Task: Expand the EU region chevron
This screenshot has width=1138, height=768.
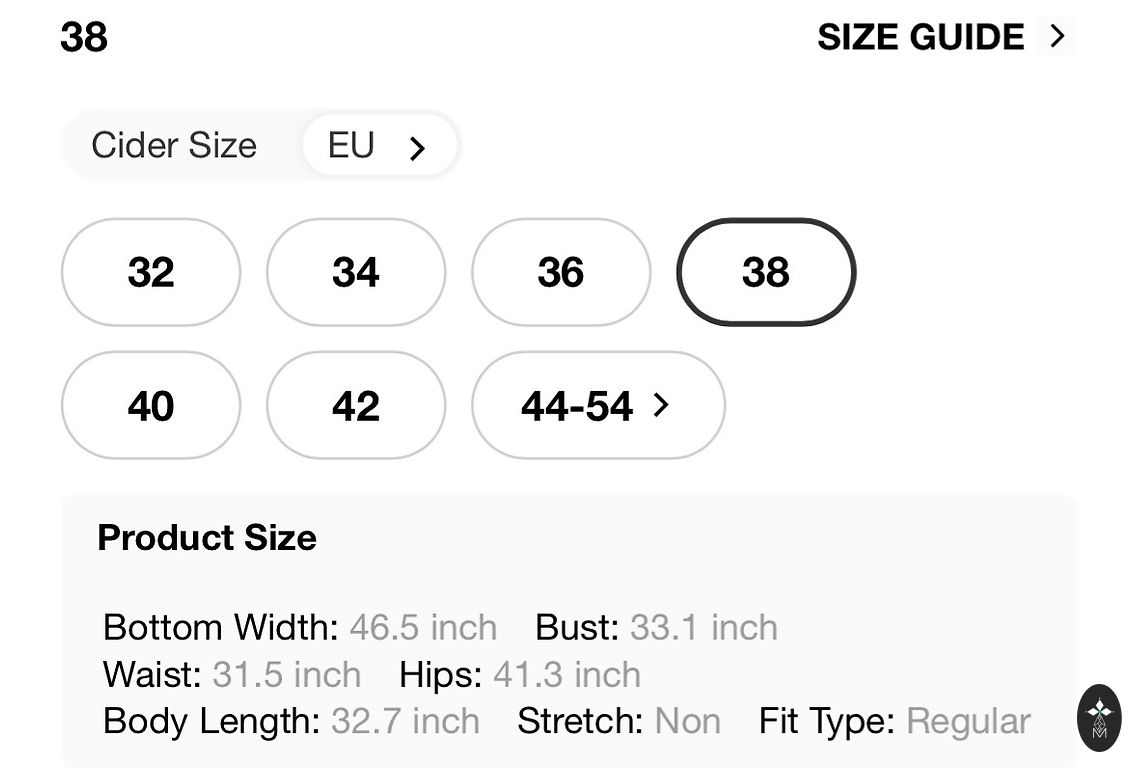Action: click(x=418, y=148)
